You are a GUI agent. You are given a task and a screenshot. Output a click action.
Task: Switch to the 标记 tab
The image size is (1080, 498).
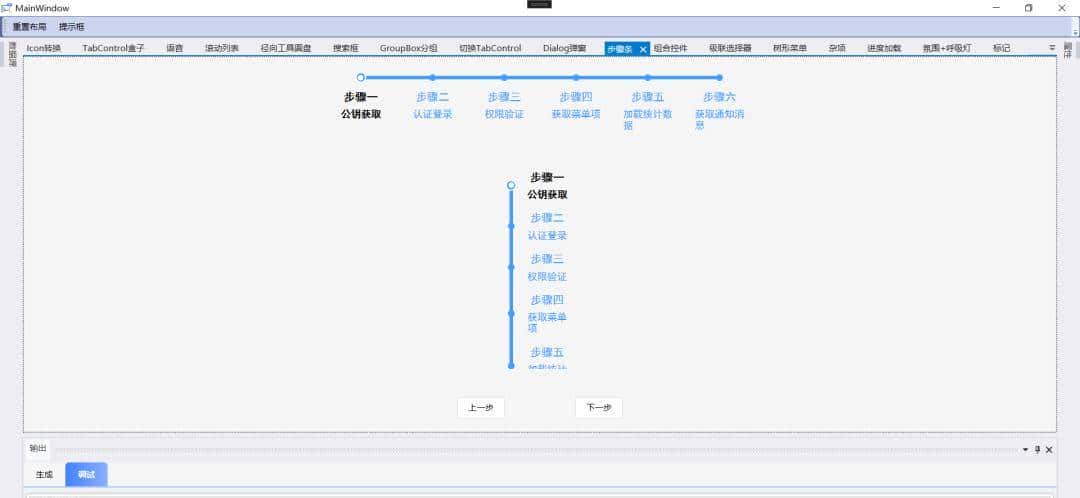1001,48
